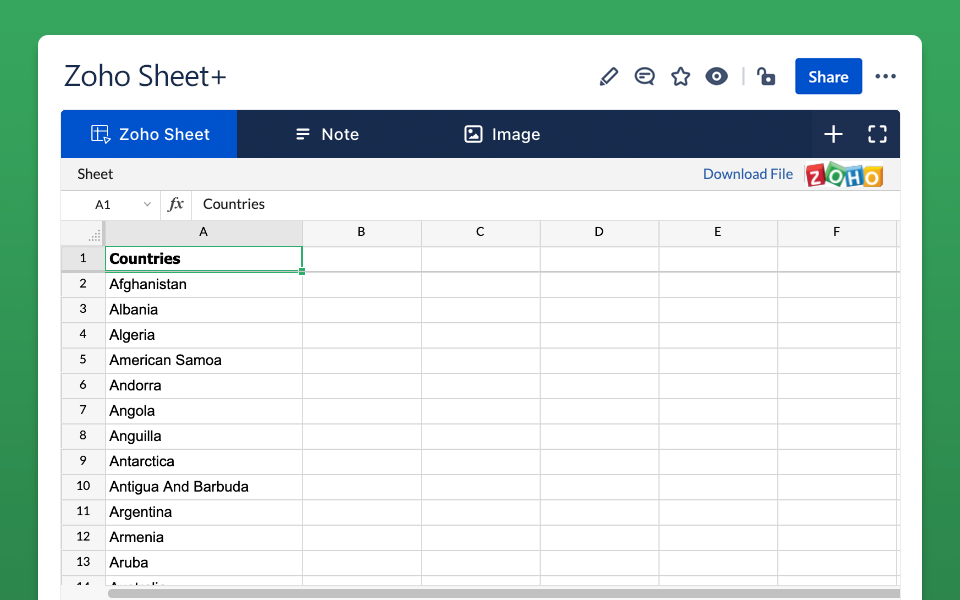Click the pencil edit icon
Viewport: 960px width, 600px height.
coord(609,77)
